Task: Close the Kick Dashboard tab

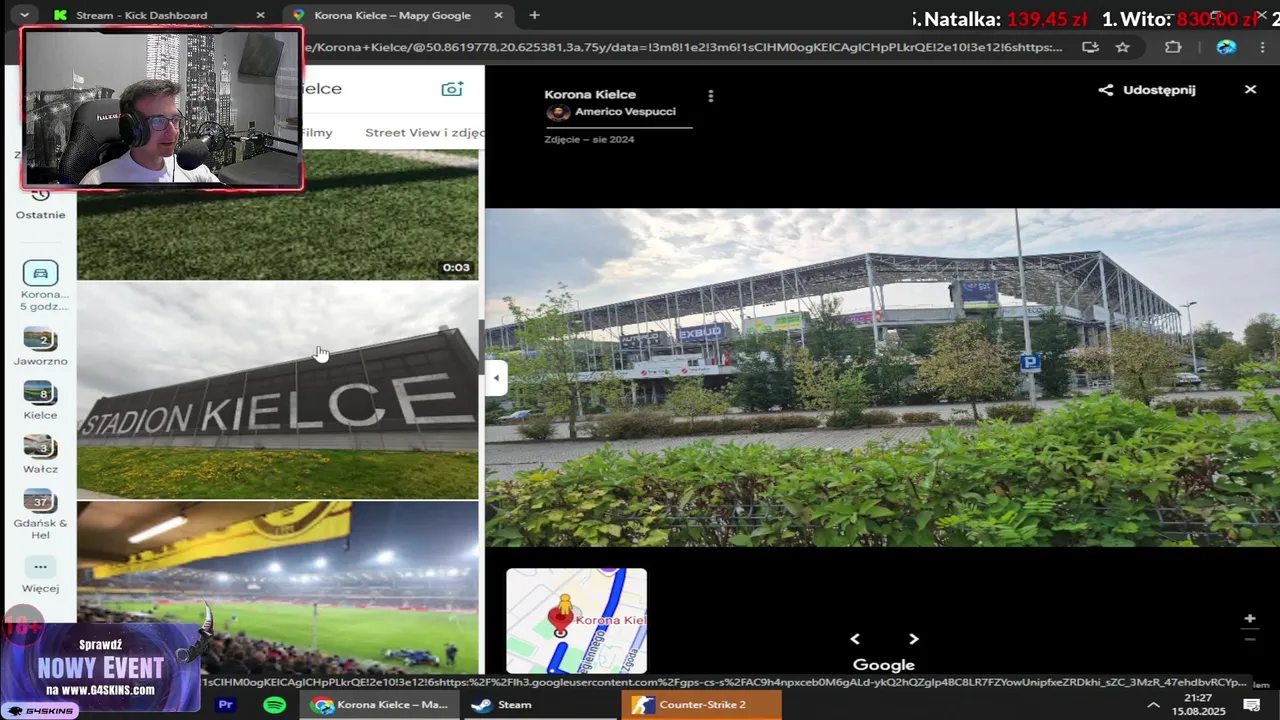Action: pos(261,15)
